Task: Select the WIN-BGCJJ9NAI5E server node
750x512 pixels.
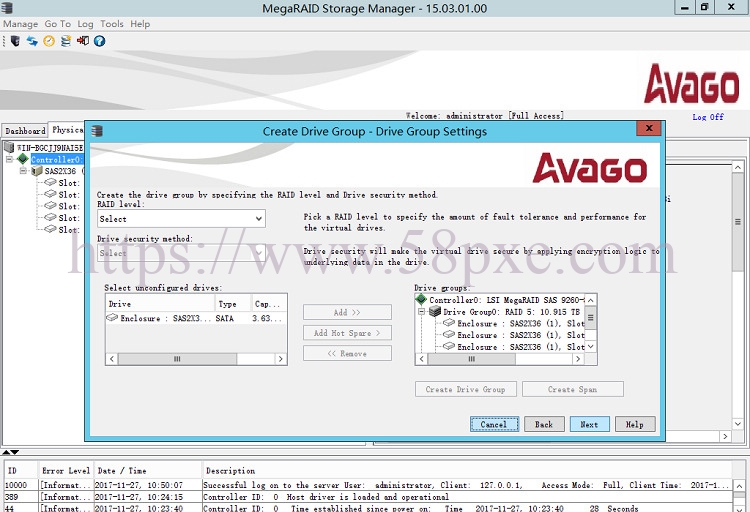Action: pos(49,147)
